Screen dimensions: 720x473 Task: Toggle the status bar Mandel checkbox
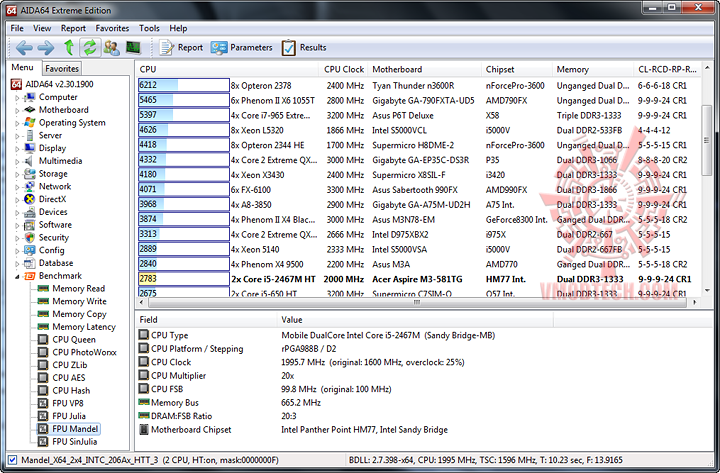(12, 460)
